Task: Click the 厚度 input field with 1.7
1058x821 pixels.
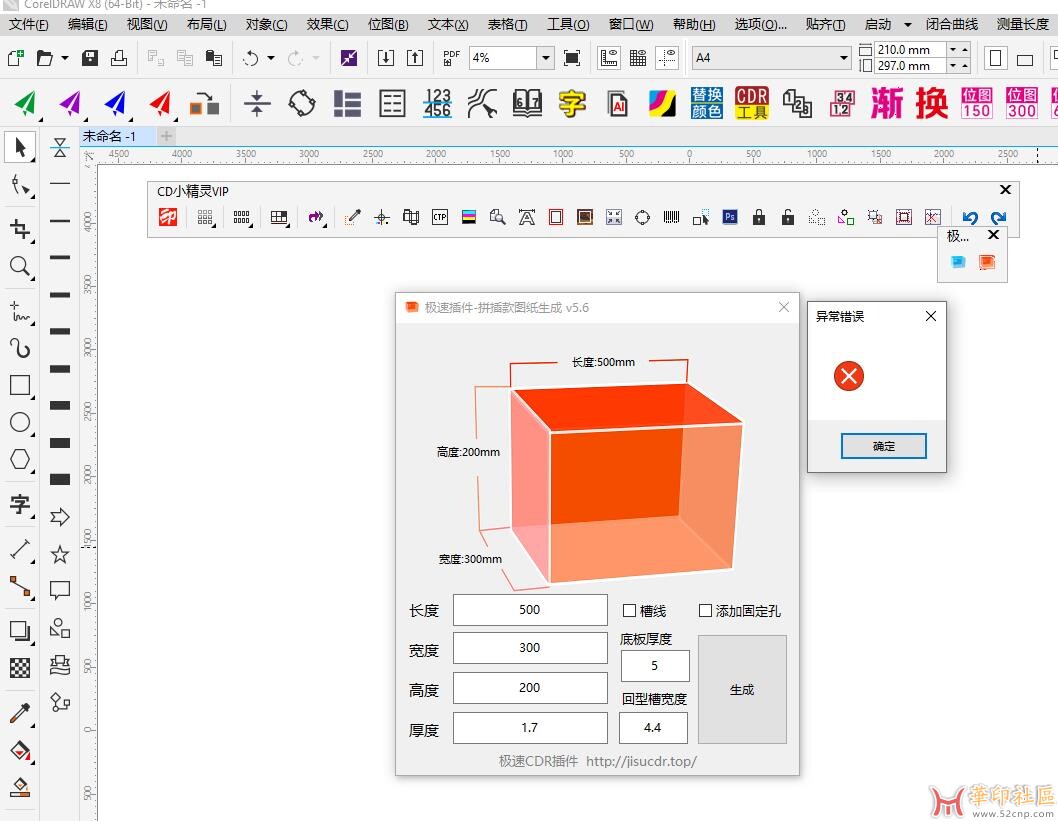Action: (x=530, y=728)
